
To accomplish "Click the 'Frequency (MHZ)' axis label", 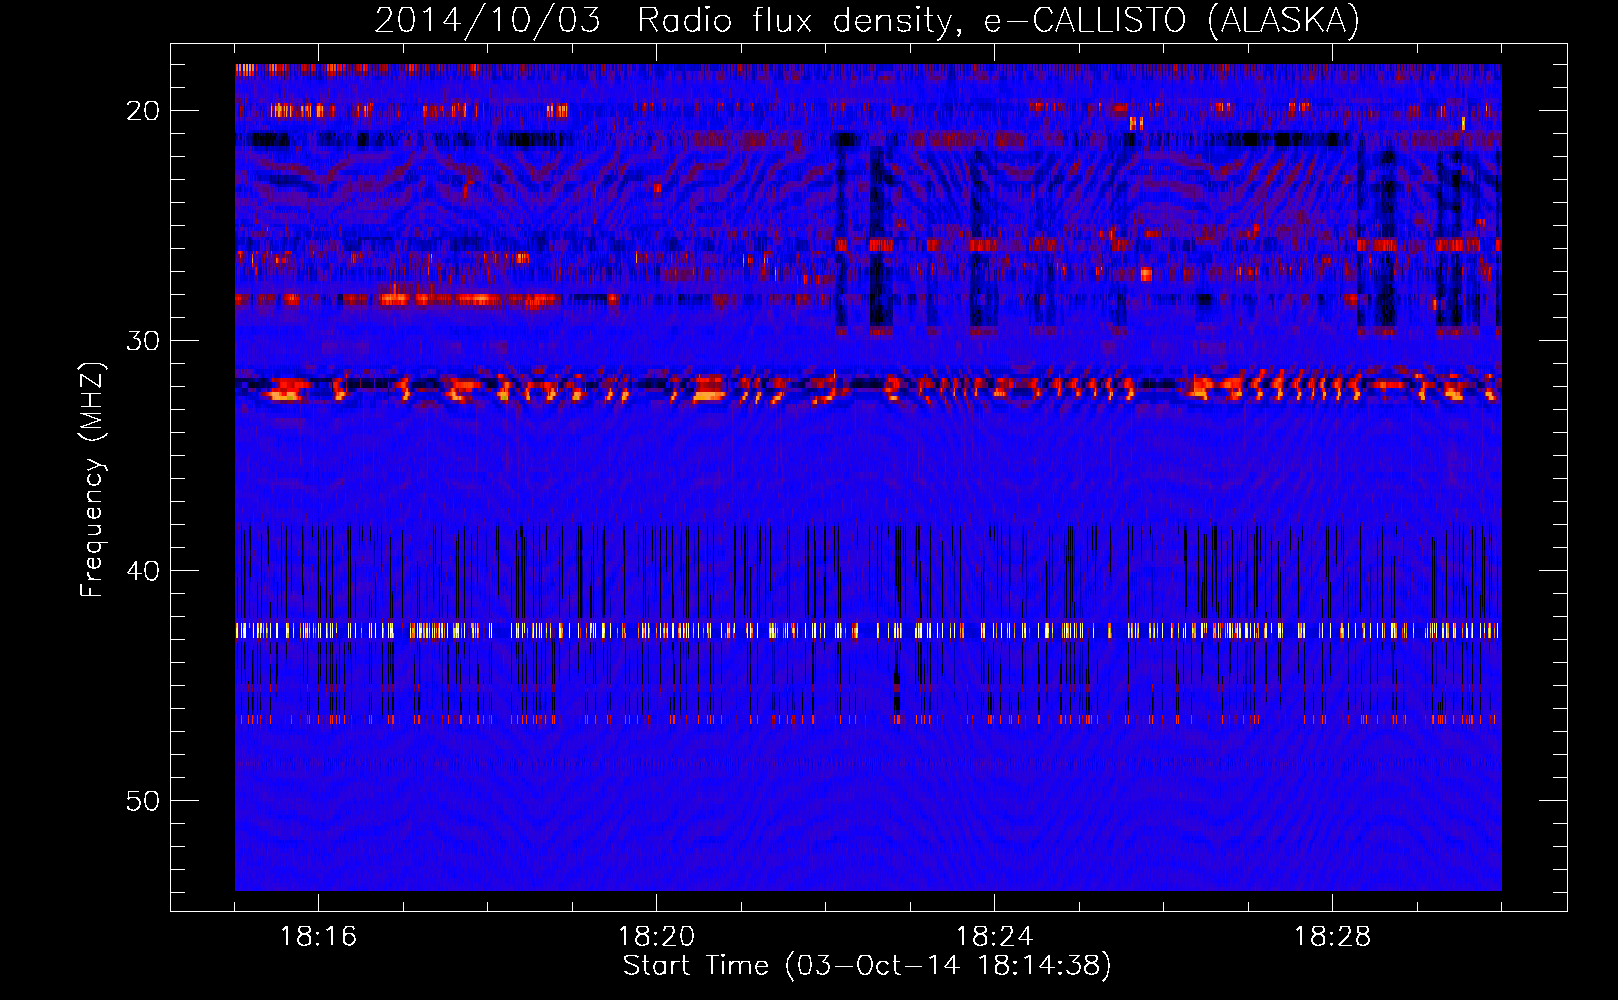I will pos(92,480).
